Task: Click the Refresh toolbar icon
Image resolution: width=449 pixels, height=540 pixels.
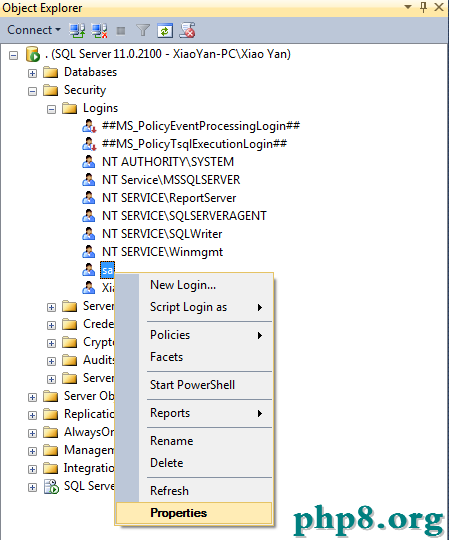Action: click(165, 30)
